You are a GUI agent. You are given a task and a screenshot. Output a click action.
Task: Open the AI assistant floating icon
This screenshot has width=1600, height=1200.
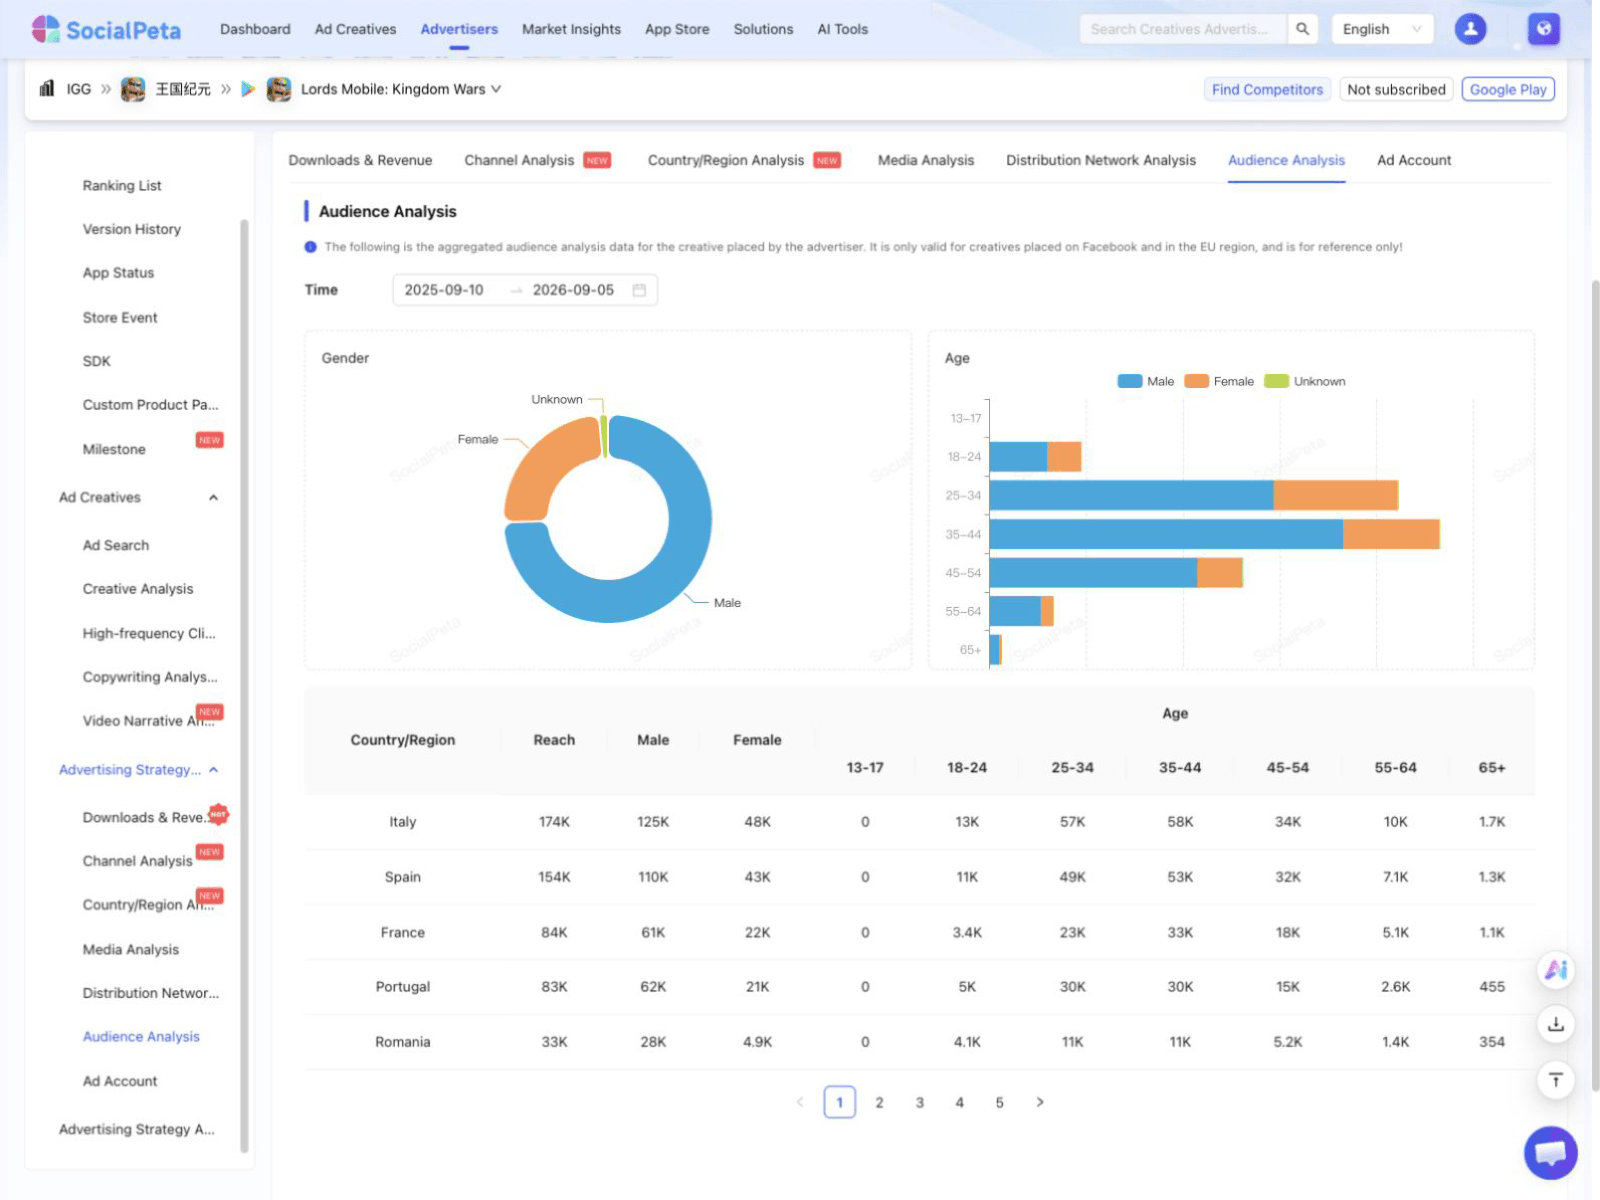point(1556,970)
